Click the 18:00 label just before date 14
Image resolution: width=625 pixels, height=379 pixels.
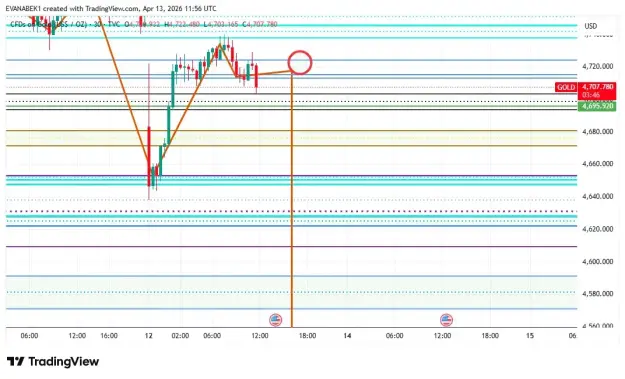tap(307, 336)
